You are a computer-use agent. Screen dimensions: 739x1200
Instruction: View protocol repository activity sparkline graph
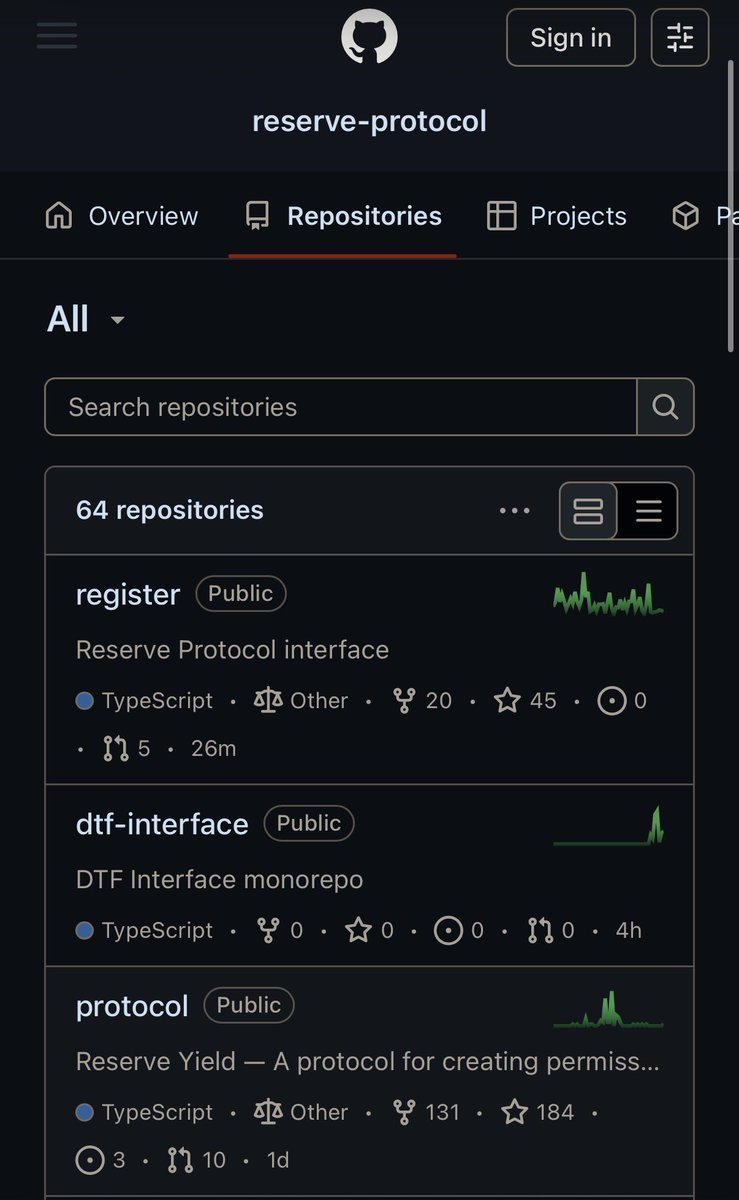click(608, 1008)
